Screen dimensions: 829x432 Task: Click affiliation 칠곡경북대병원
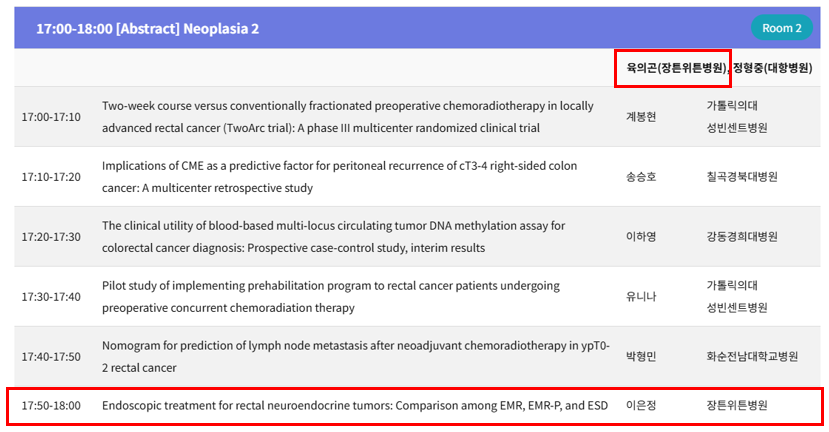(x=742, y=177)
